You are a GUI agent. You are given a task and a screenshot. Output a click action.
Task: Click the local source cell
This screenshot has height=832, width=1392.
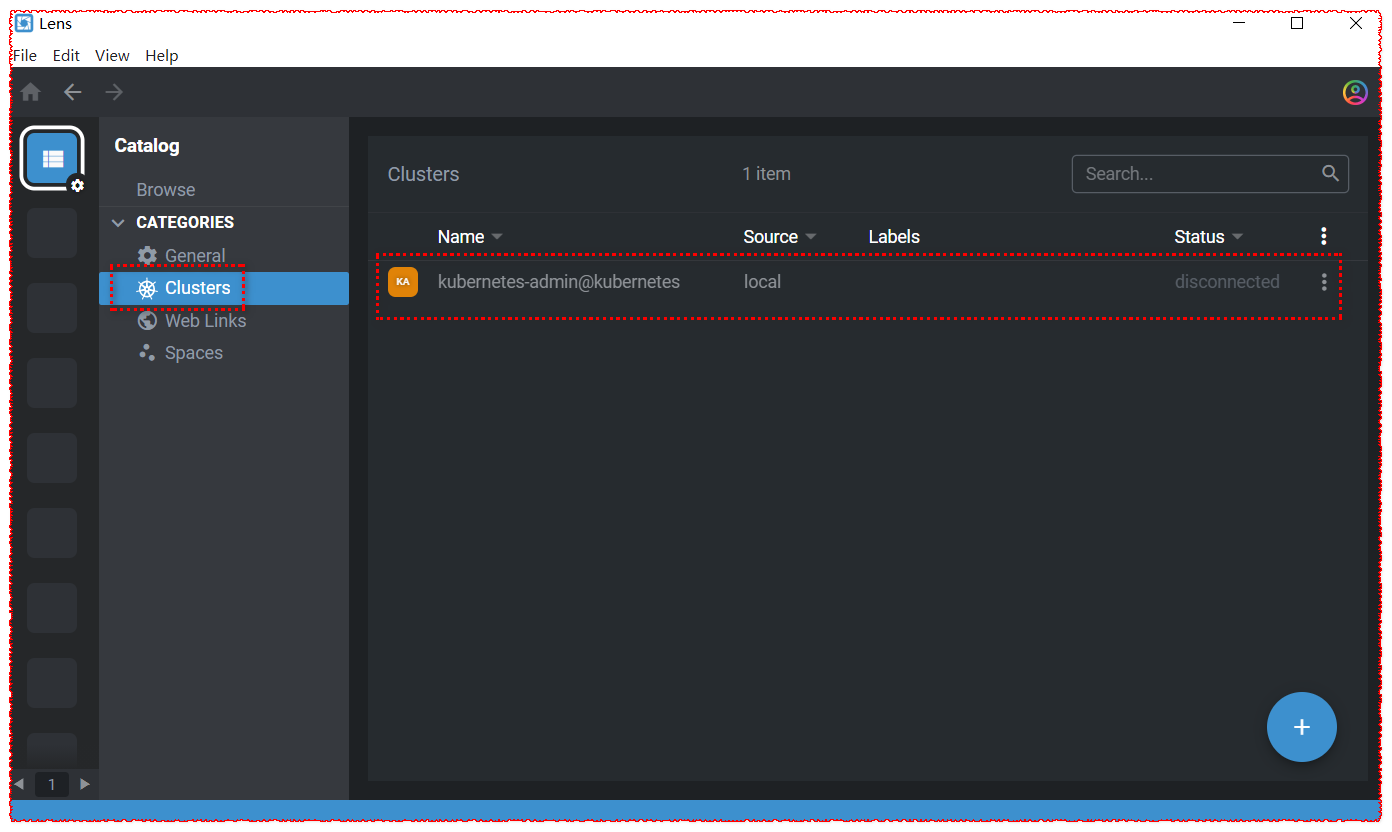point(762,282)
